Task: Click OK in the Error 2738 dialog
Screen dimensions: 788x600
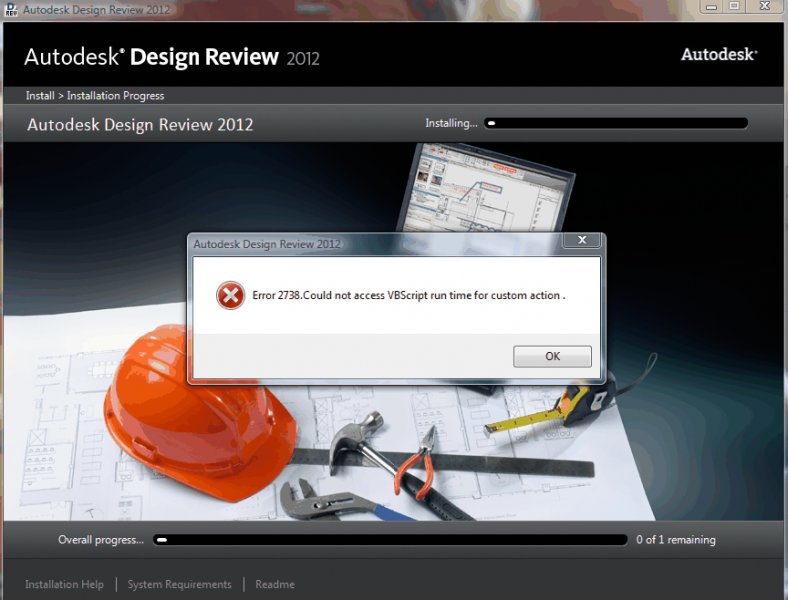Action: 552,356
